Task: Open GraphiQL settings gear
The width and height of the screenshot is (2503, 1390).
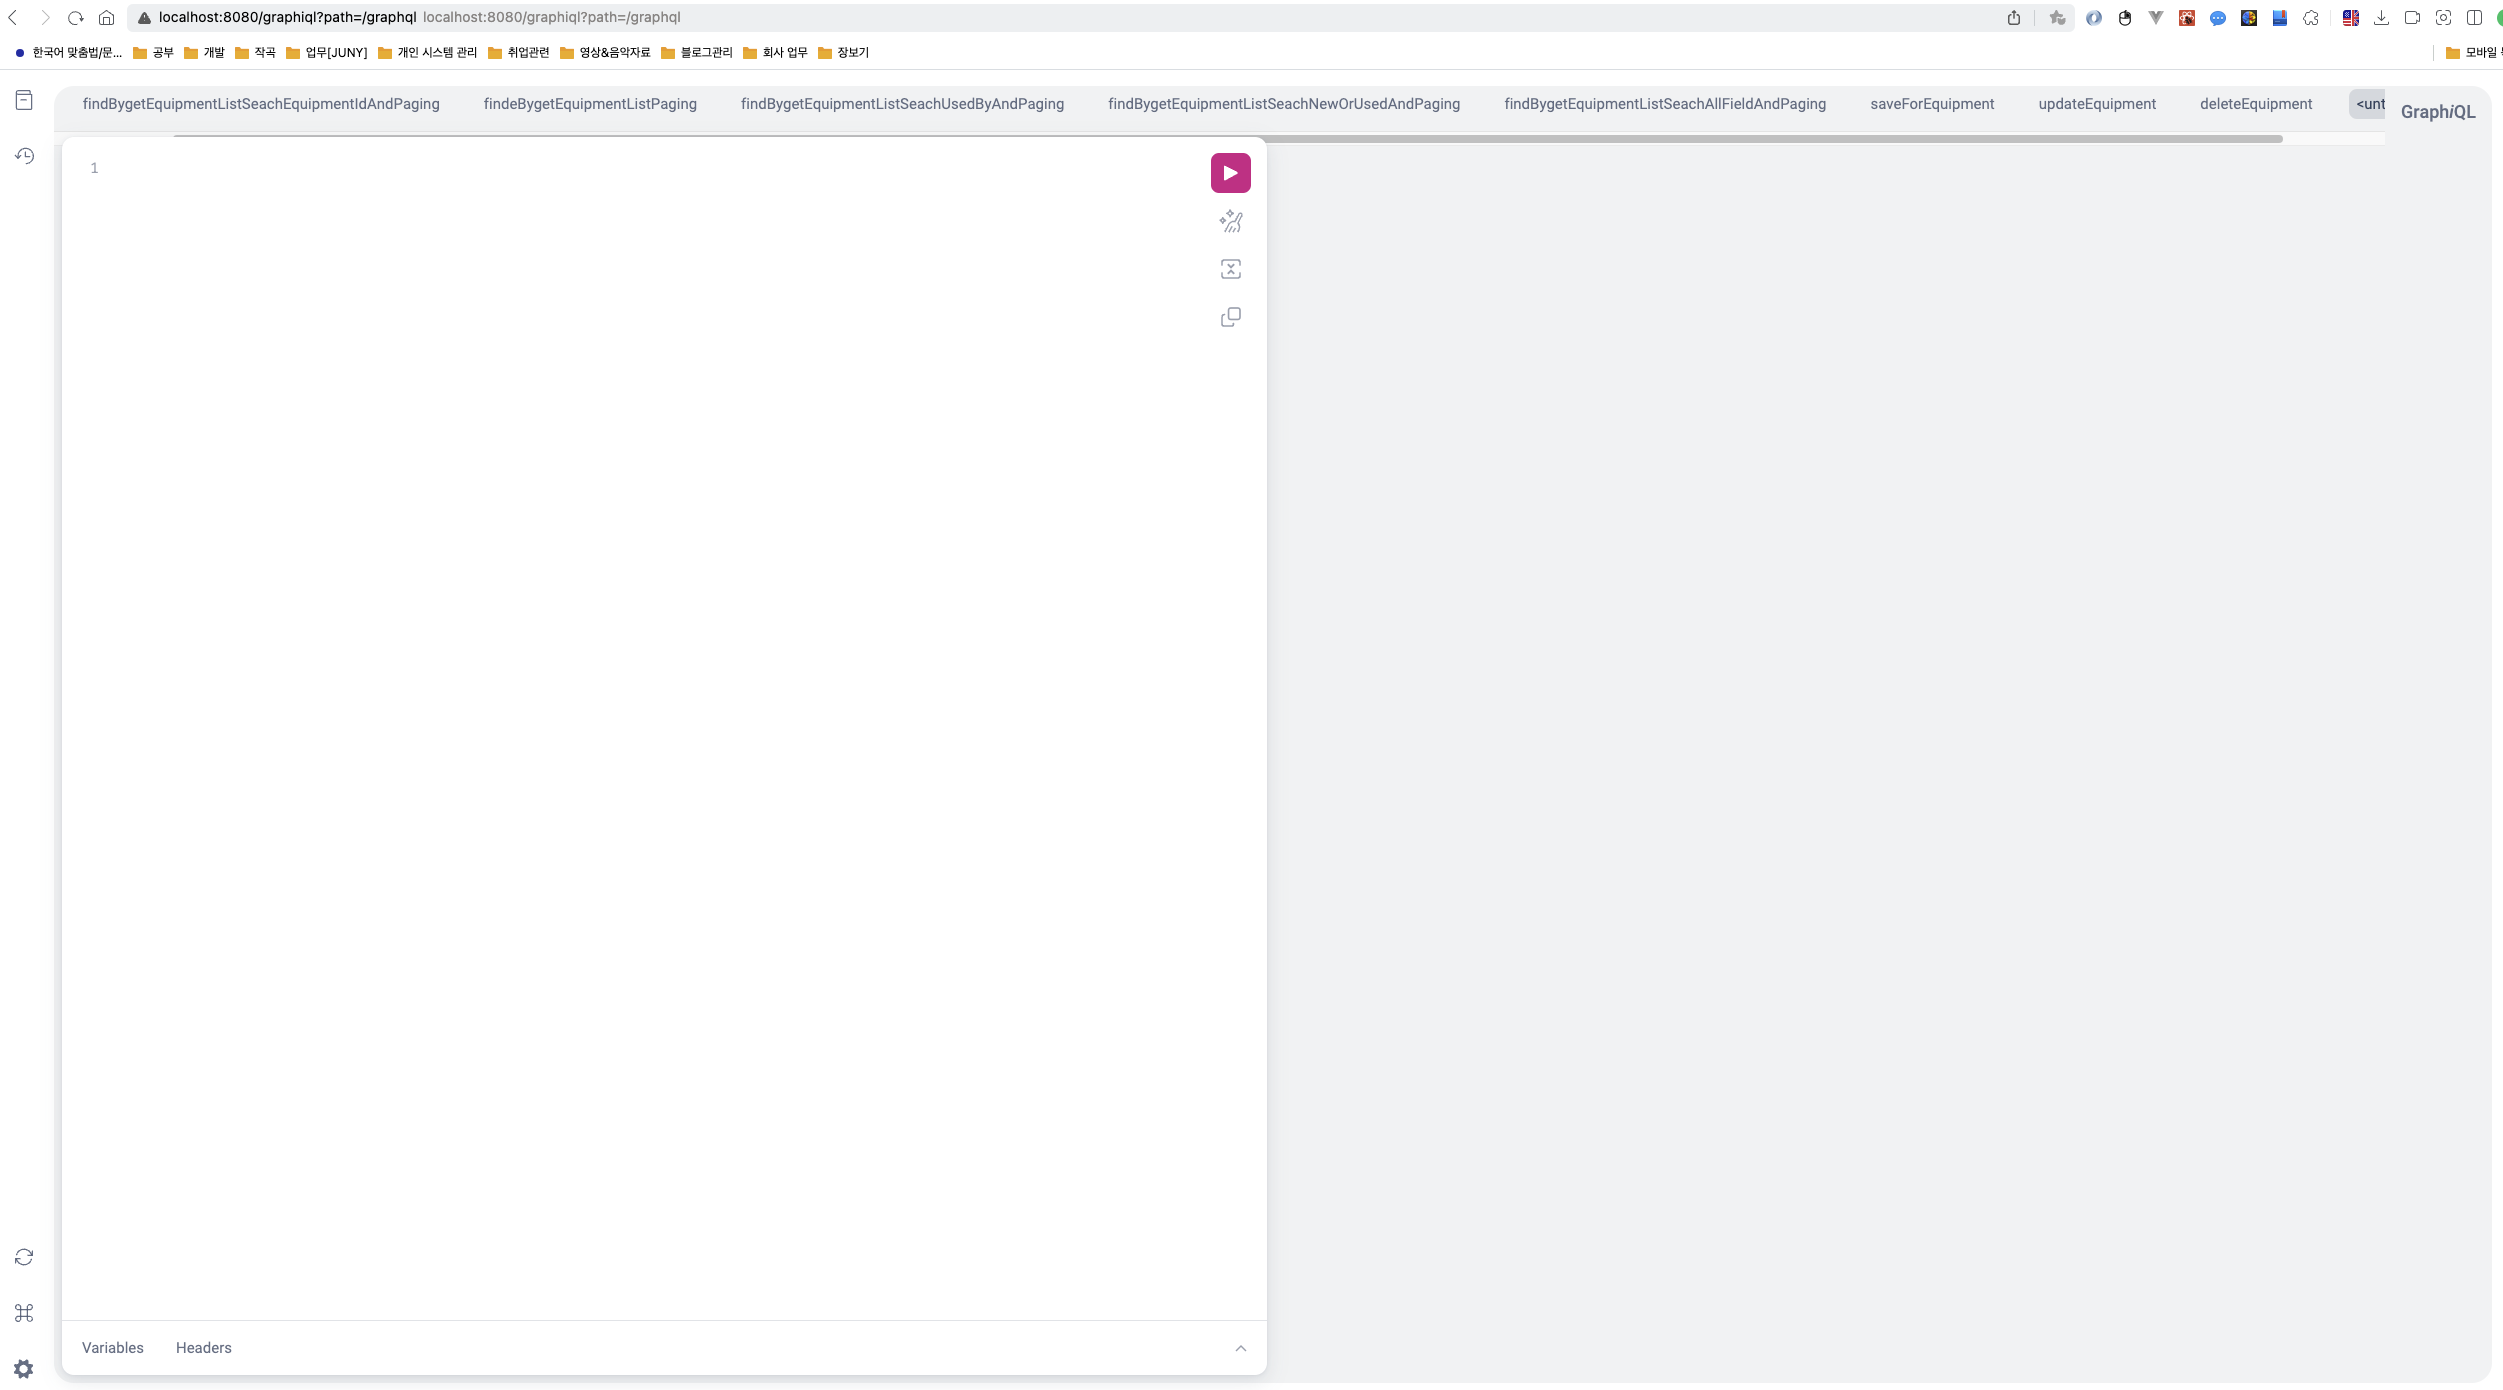Action: [24, 1369]
